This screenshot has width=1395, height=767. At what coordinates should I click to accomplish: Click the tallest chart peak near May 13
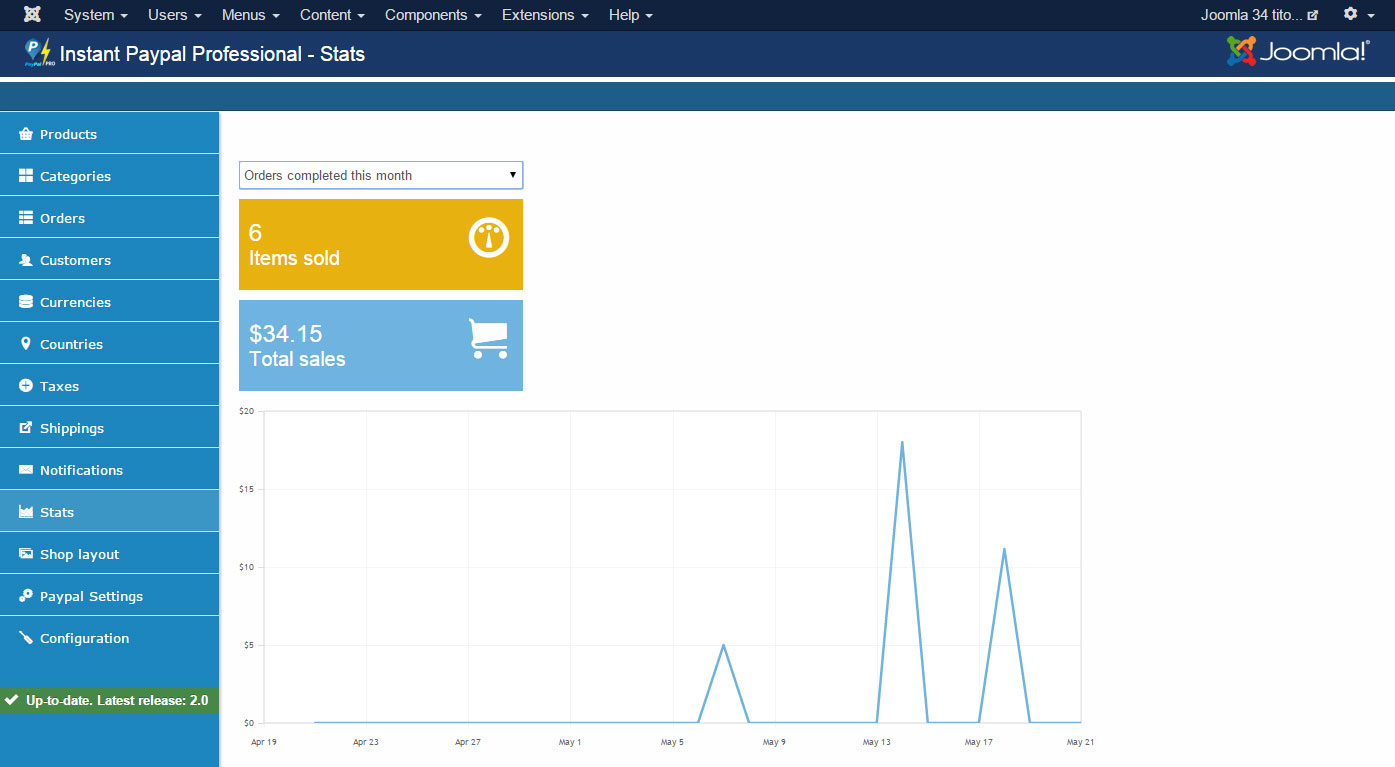[902, 442]
